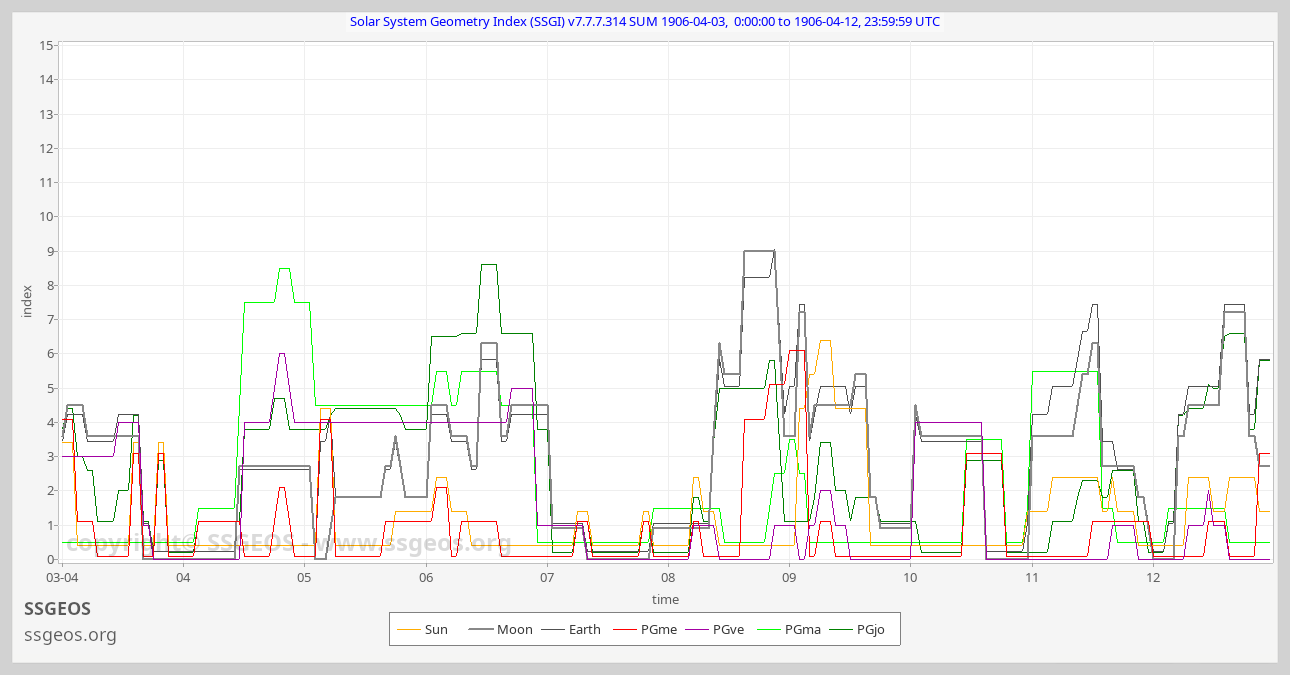Click the 03-04 date tick on x-axis
This screenshot has height=675, width=1290.
pos(62,577)
